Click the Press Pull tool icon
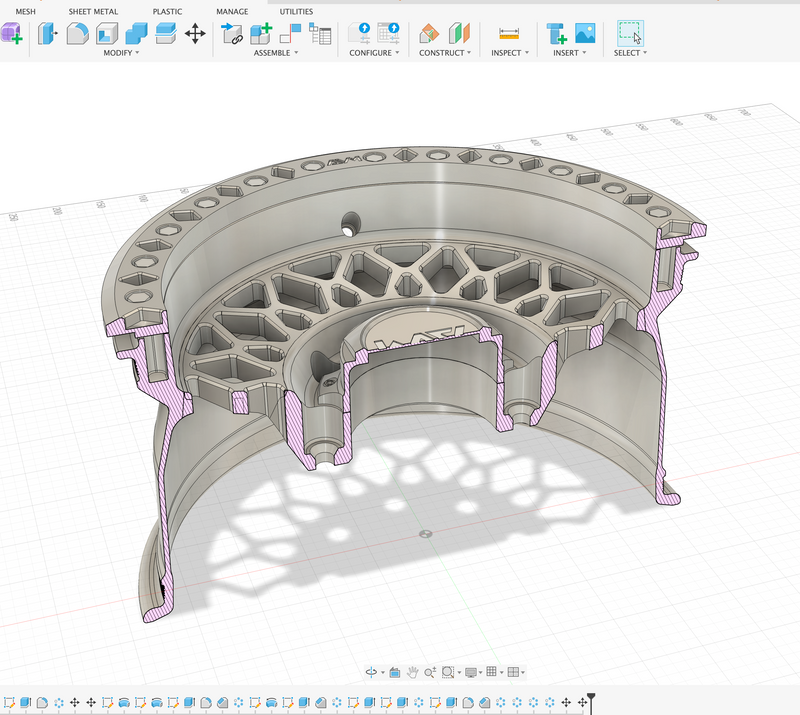Viewport: 800px width, 715px height. coord(46,34)
